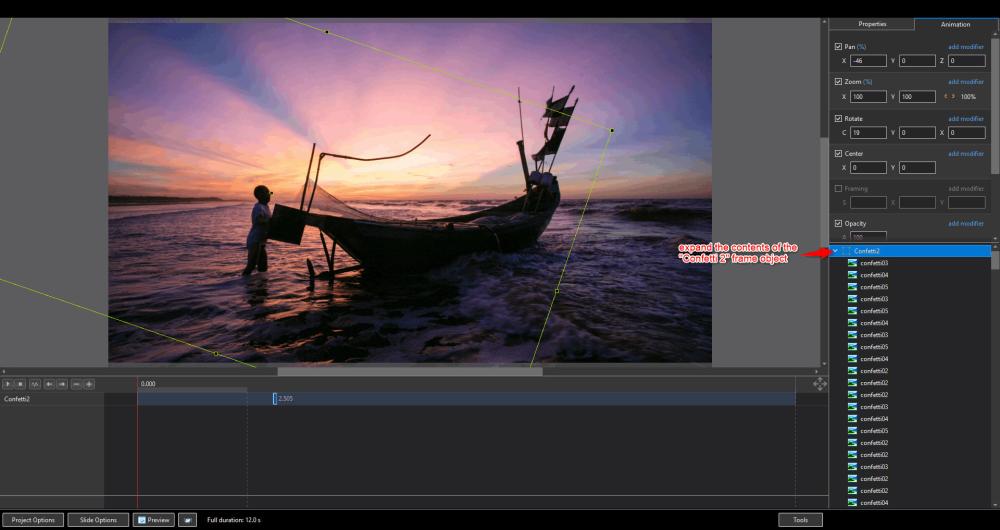Jump to the next keyframe
This screenshot has height=530, width=1000.
pyautogui.click(x=62, y=384)
